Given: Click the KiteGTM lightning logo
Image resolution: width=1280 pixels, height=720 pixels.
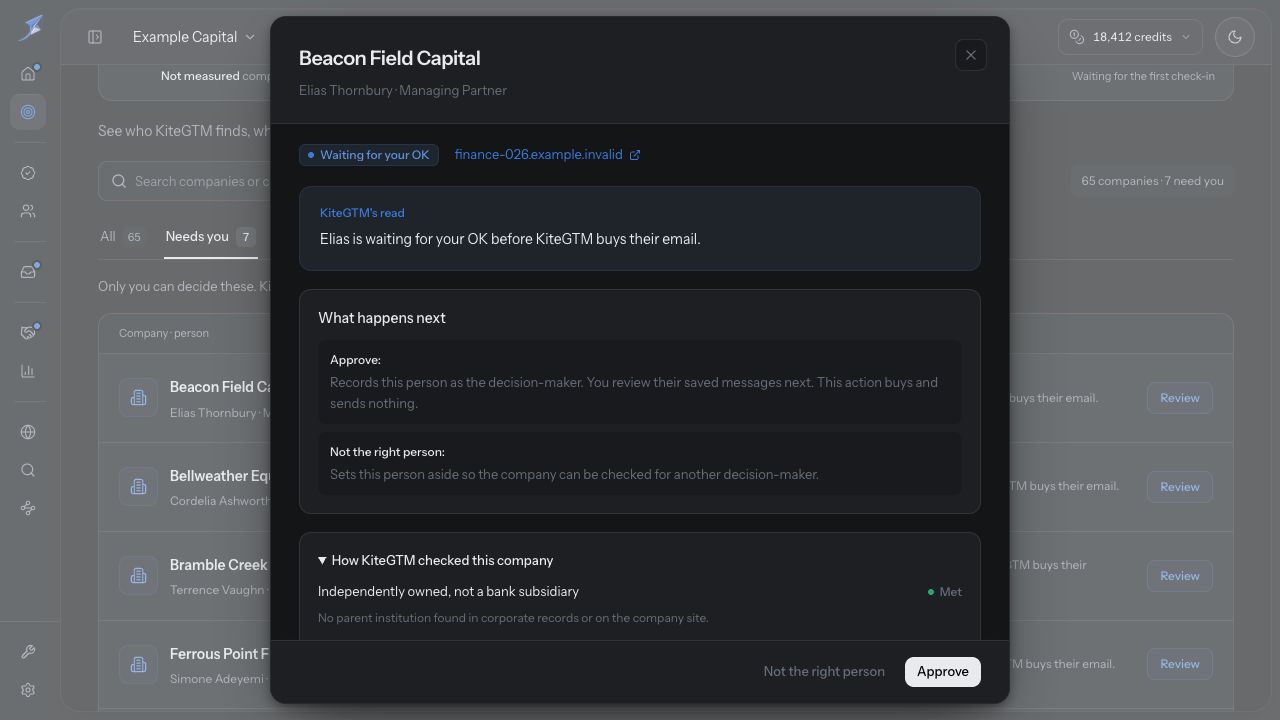Looking at the screenshot, I should [x=30, y=28].
